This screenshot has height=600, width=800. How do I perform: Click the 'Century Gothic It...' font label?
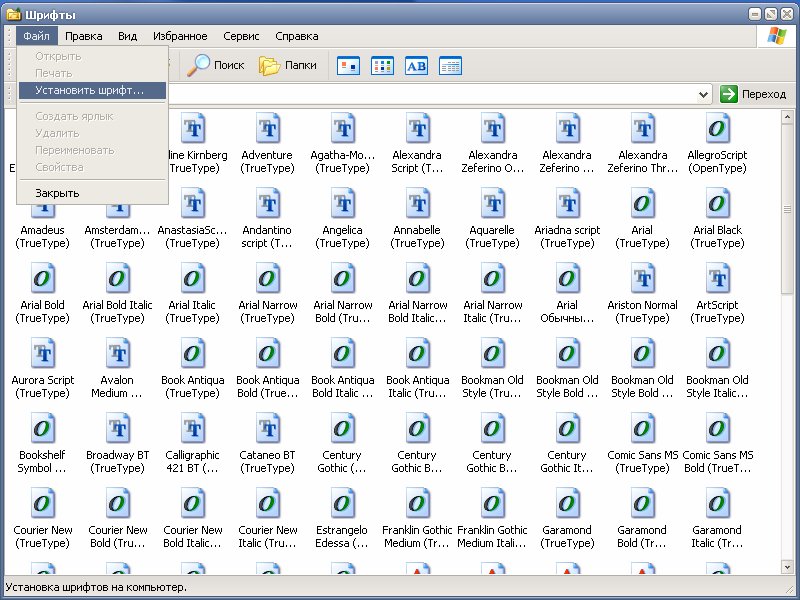(x=567, y=462)
